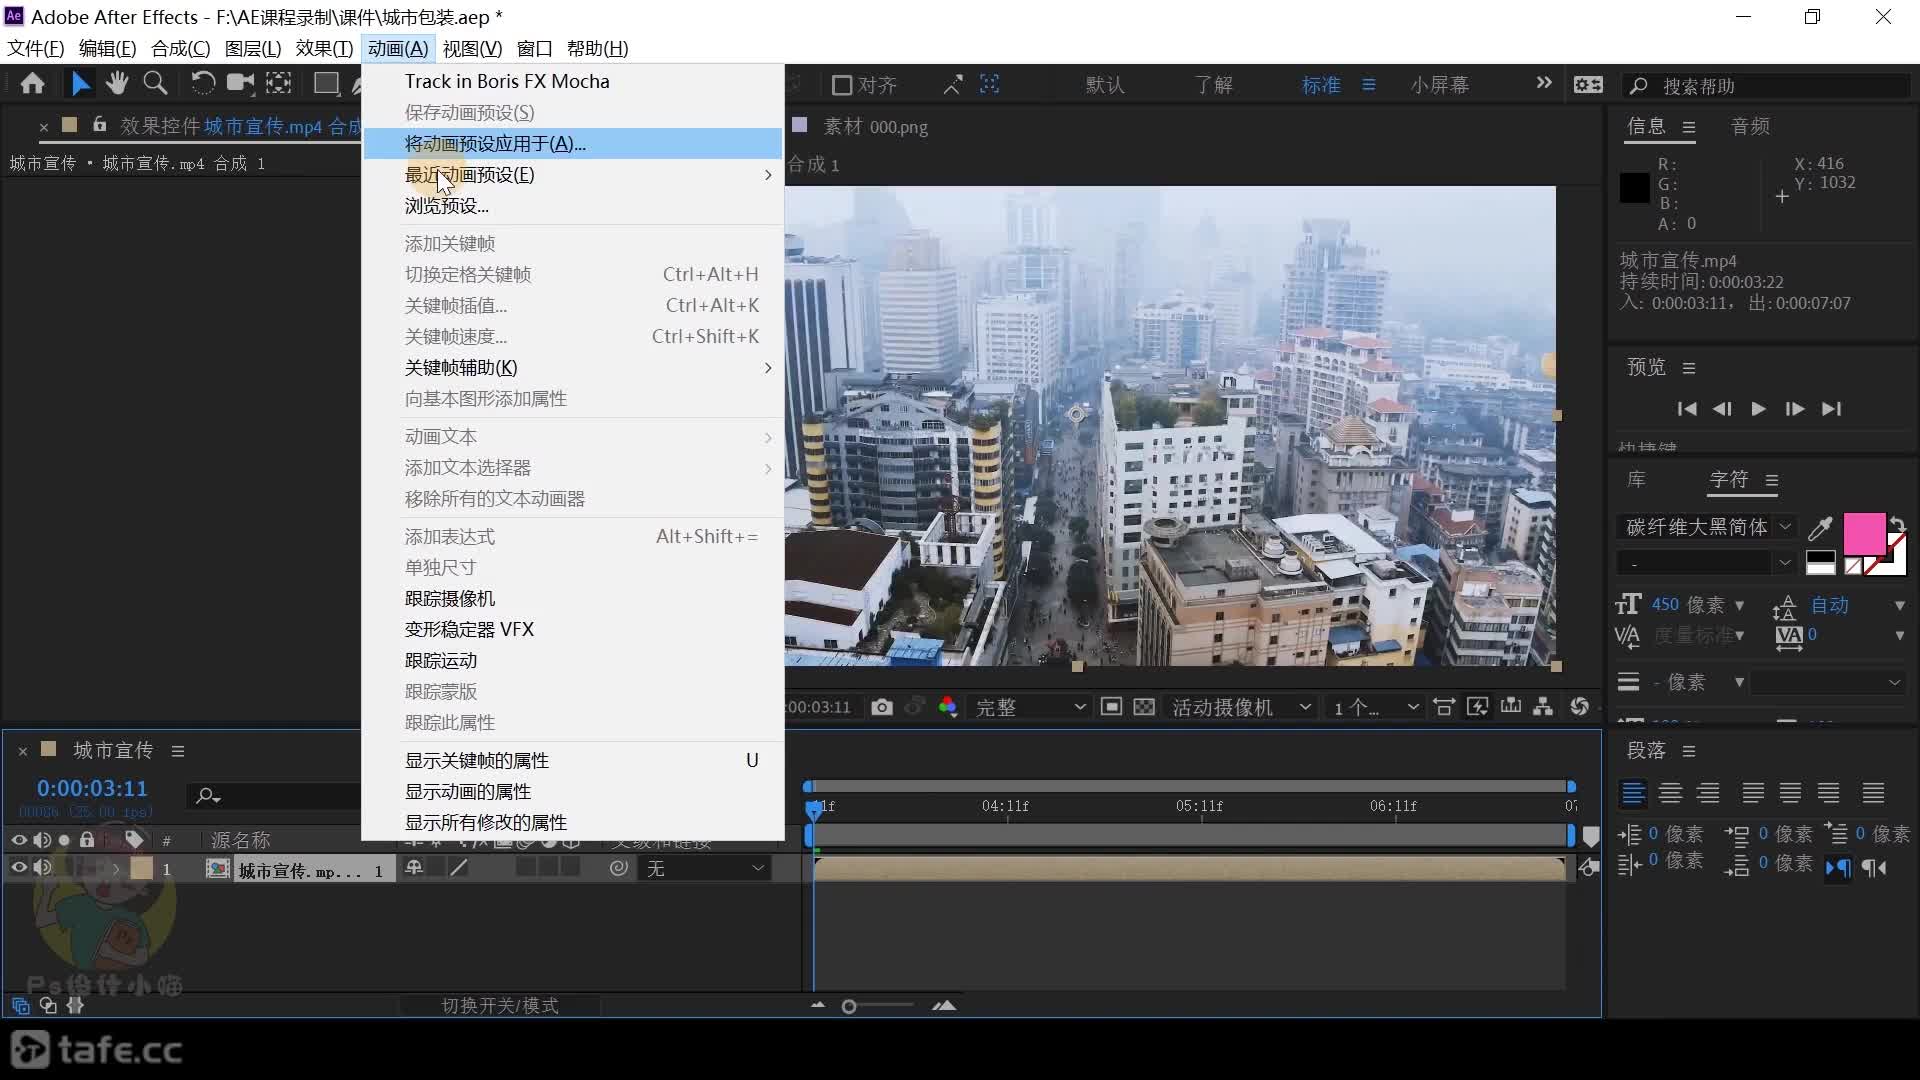Viewport: 1920px width, 1080px height.
Task: Toggle the effects panel lock icon
Action: tap(99, 125)
